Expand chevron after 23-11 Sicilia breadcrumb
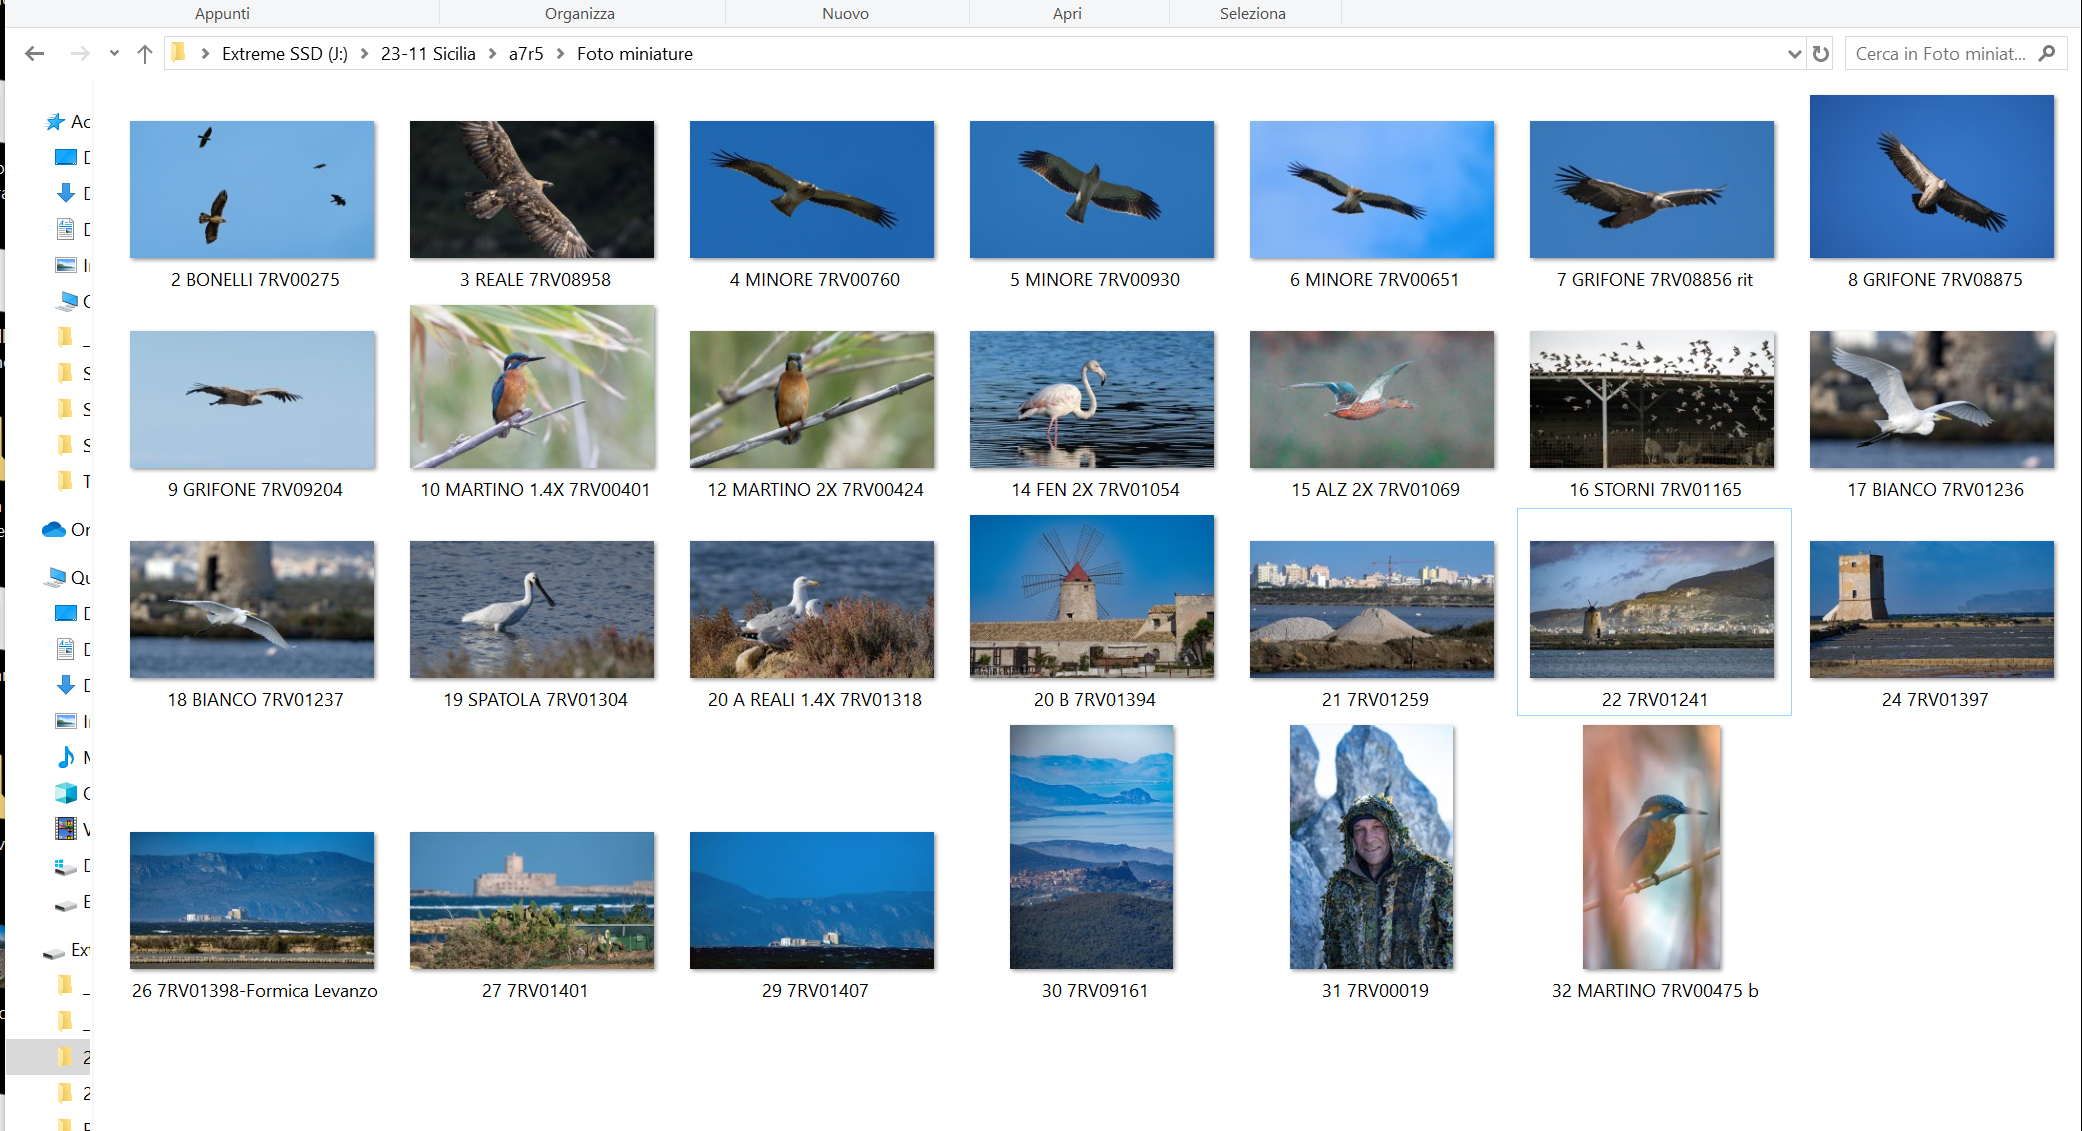This screenshot has width=2082, height=1131. (492, 54)
